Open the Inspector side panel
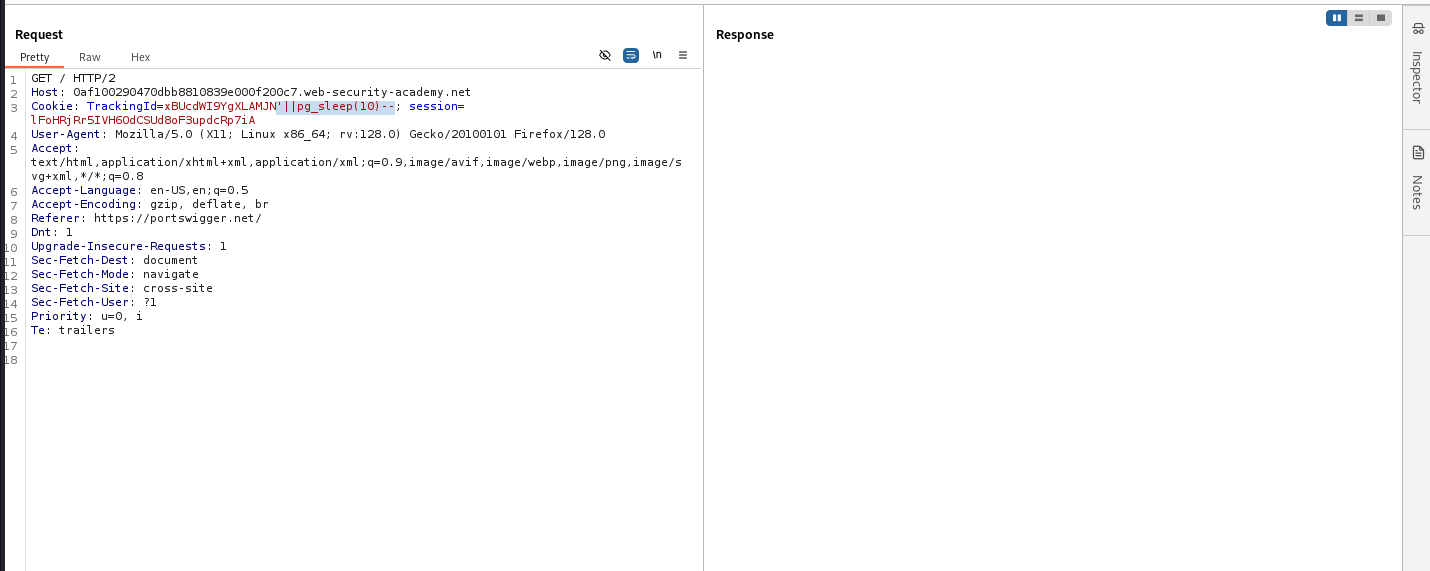This screenshot has width=1430, height=571. point(1417,64)
